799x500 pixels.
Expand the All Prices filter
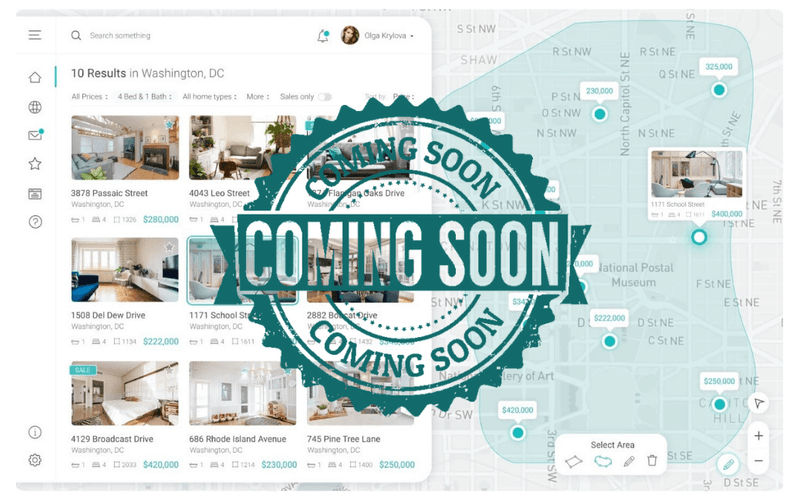click(x=90, y=96)
